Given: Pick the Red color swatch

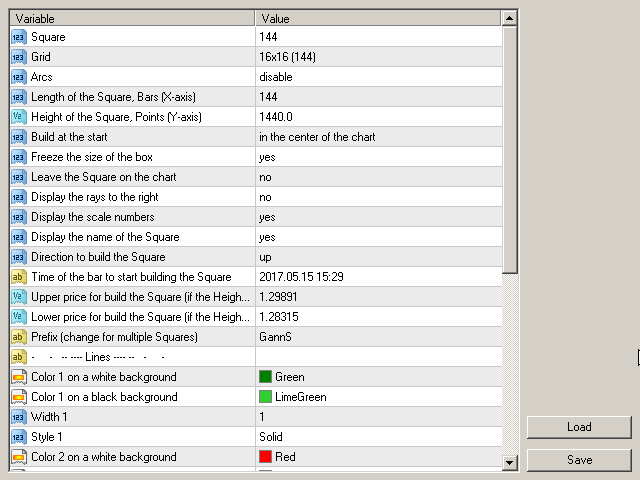Looking at the screenshot, I should pos(265,457).
